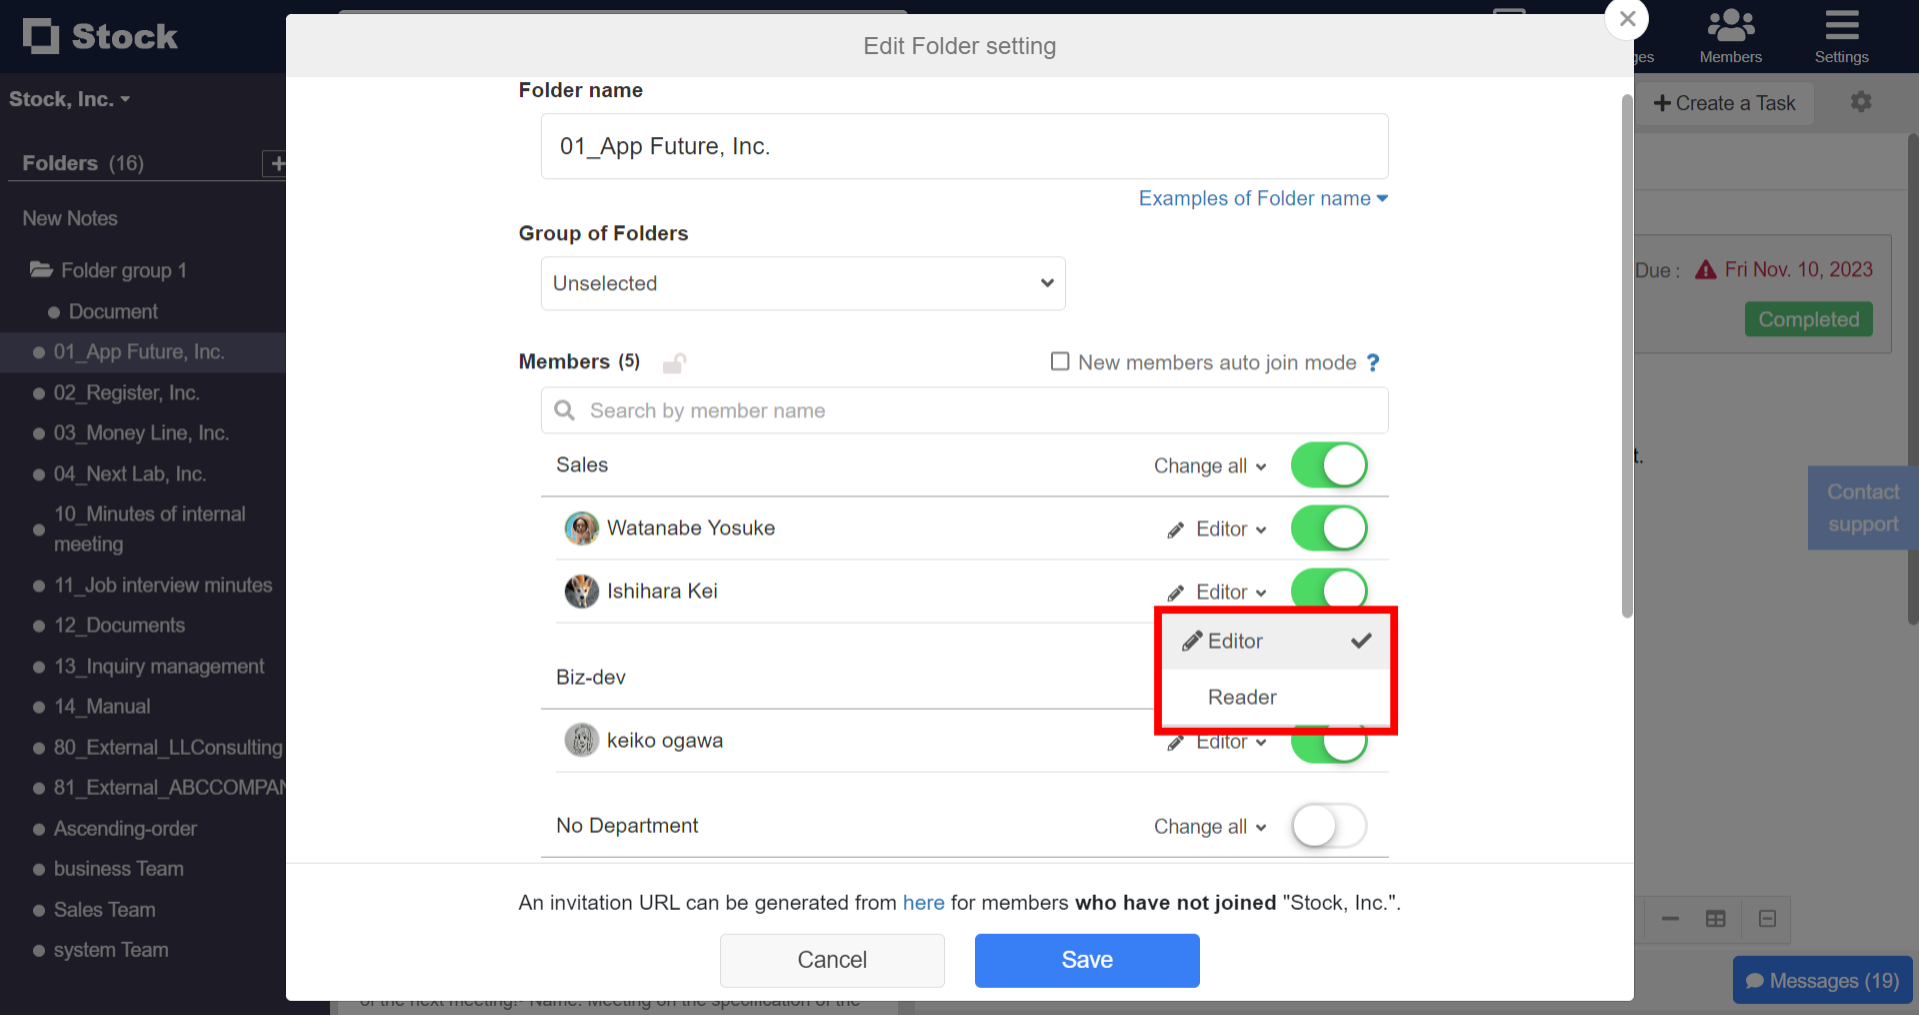Click the Members people icon
The image size is (1919, 1015).
coord(1730,25)
